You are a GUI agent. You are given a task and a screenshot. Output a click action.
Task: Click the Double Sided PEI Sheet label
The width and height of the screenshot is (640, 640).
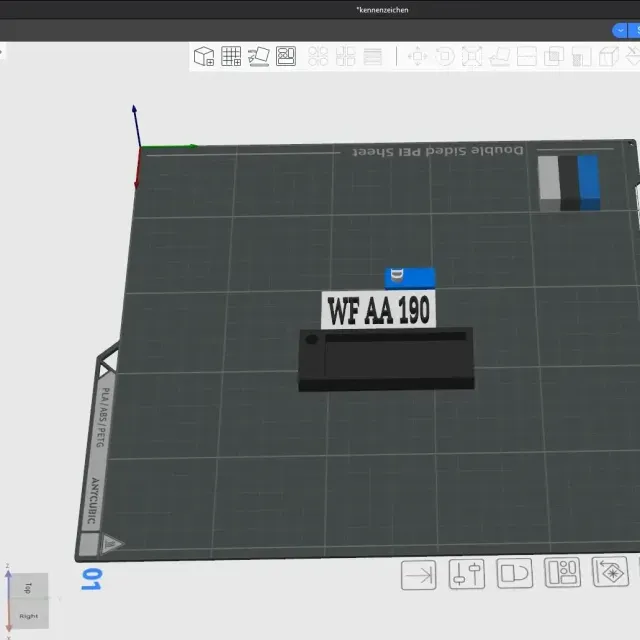438,151
